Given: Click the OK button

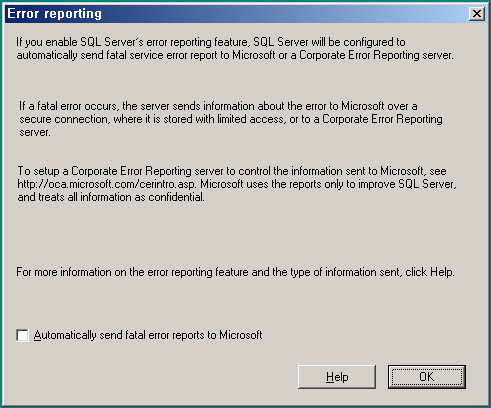Looking at the screenshot, I should coord(427,377).
